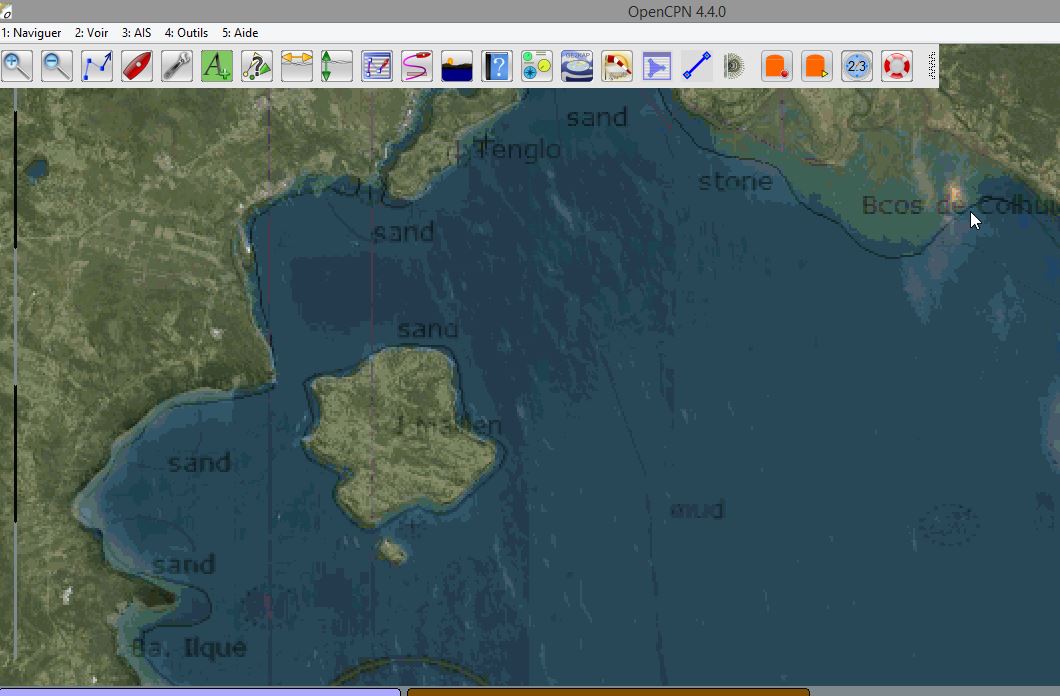1060x696 pixels.
Task: Click the Ba. Ilque label on the chart
Action: point(189,647)
